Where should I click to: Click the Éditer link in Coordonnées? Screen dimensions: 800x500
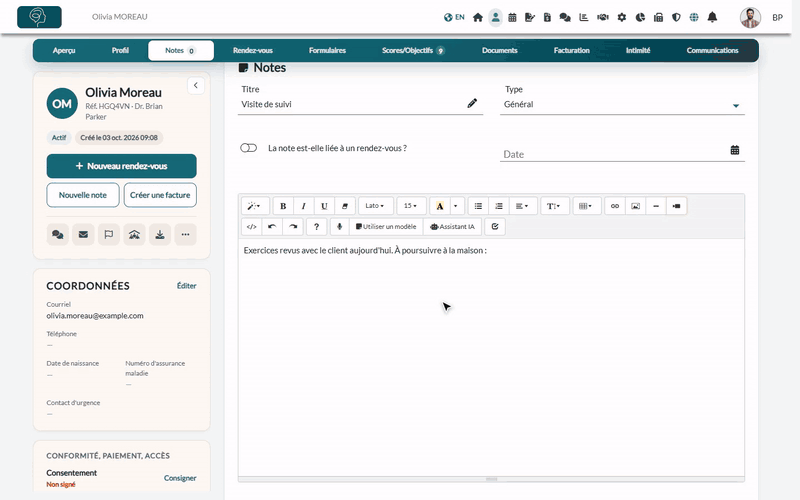click(x=186, y=286)
